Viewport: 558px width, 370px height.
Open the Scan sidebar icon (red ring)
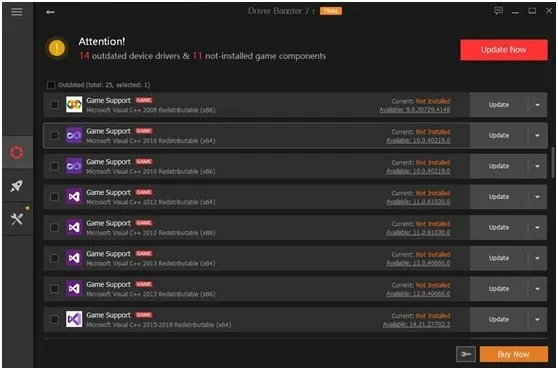click(x=17, y=152)
